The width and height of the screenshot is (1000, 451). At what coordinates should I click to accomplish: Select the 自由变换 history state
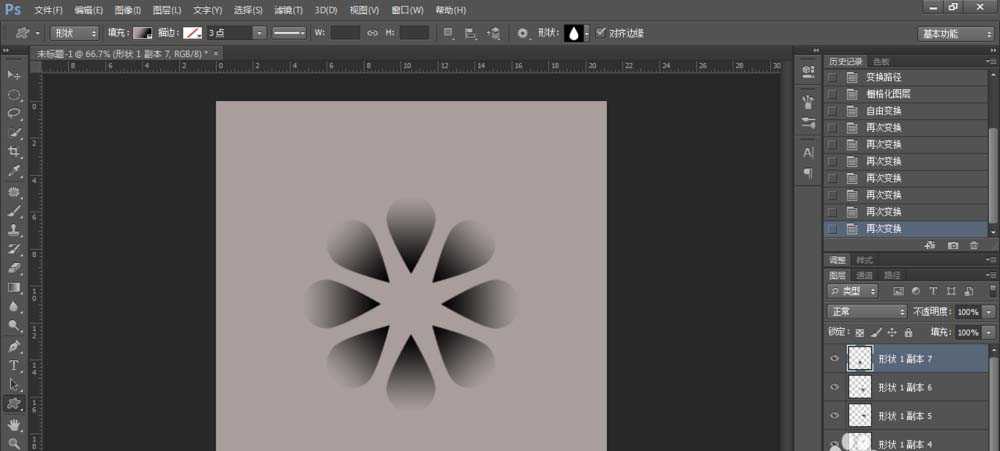[883, 110]
